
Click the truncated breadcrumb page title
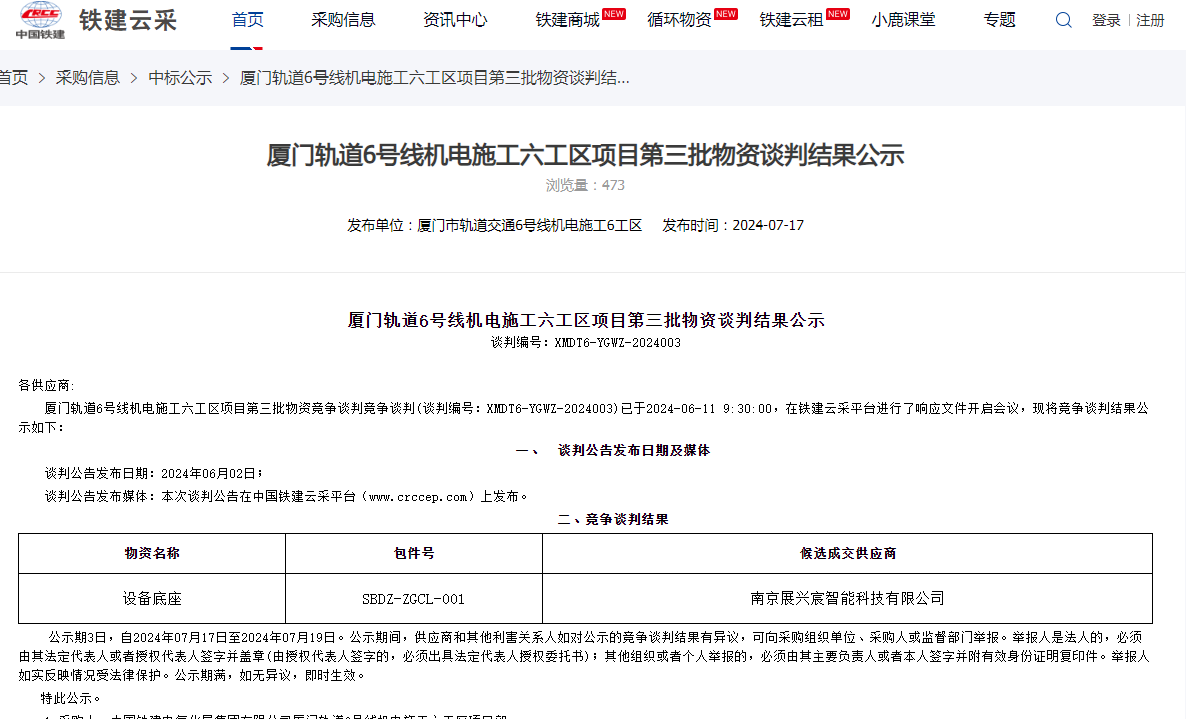pos(434,78)
